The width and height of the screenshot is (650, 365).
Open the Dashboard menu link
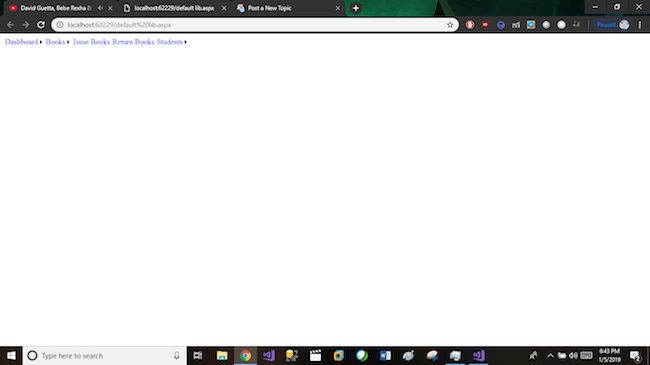21,42
